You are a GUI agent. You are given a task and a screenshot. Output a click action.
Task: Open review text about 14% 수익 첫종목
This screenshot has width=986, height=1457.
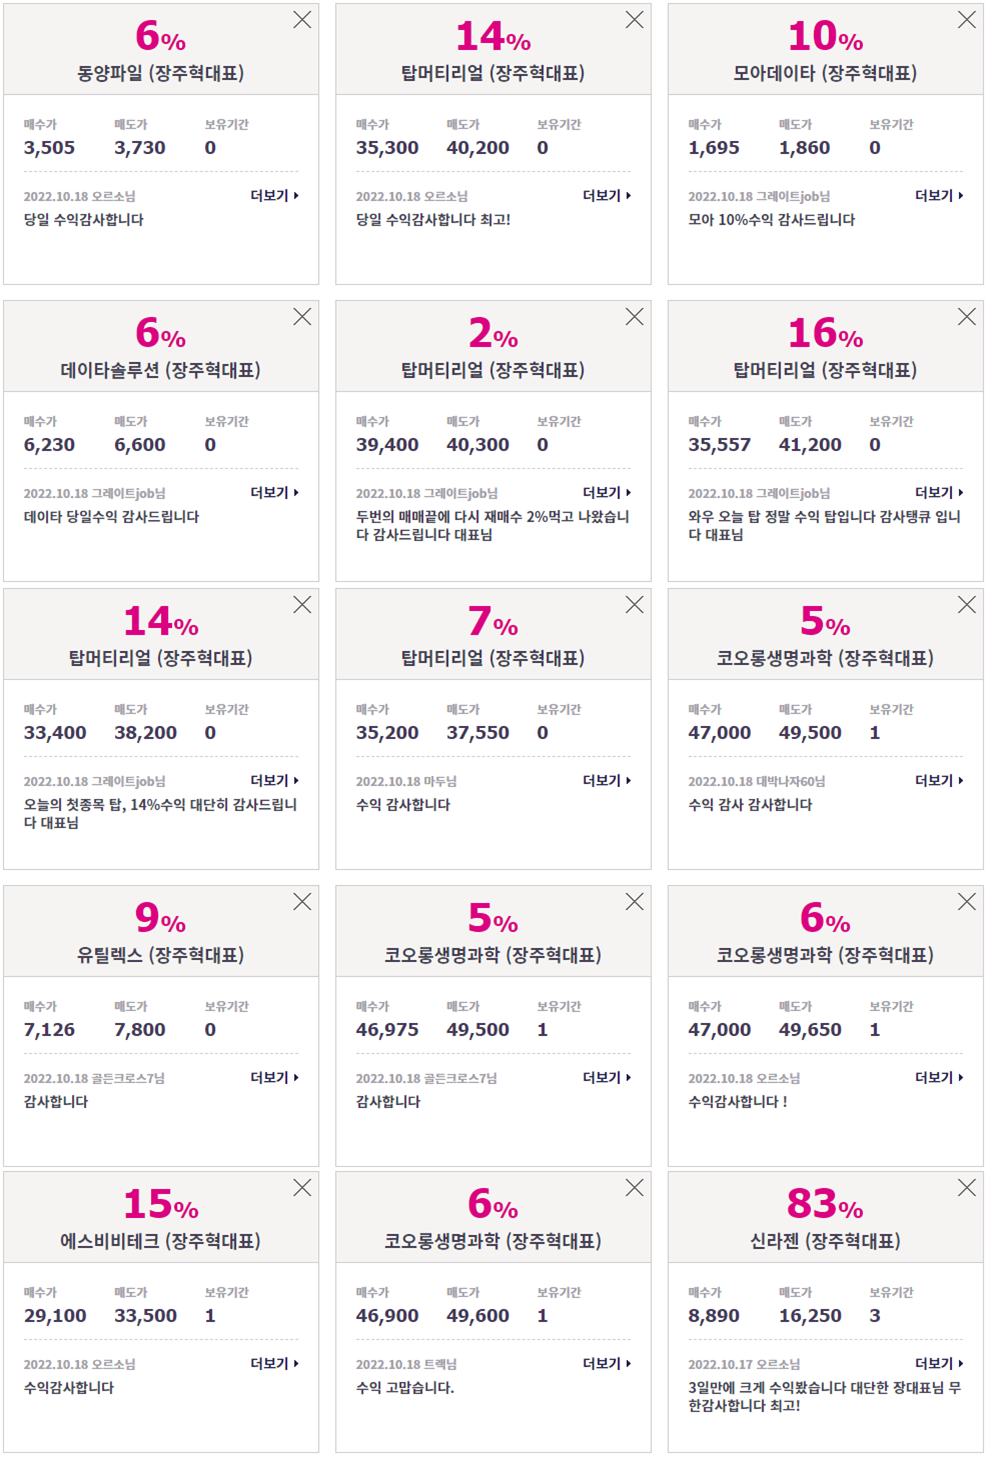click(160, 814)
